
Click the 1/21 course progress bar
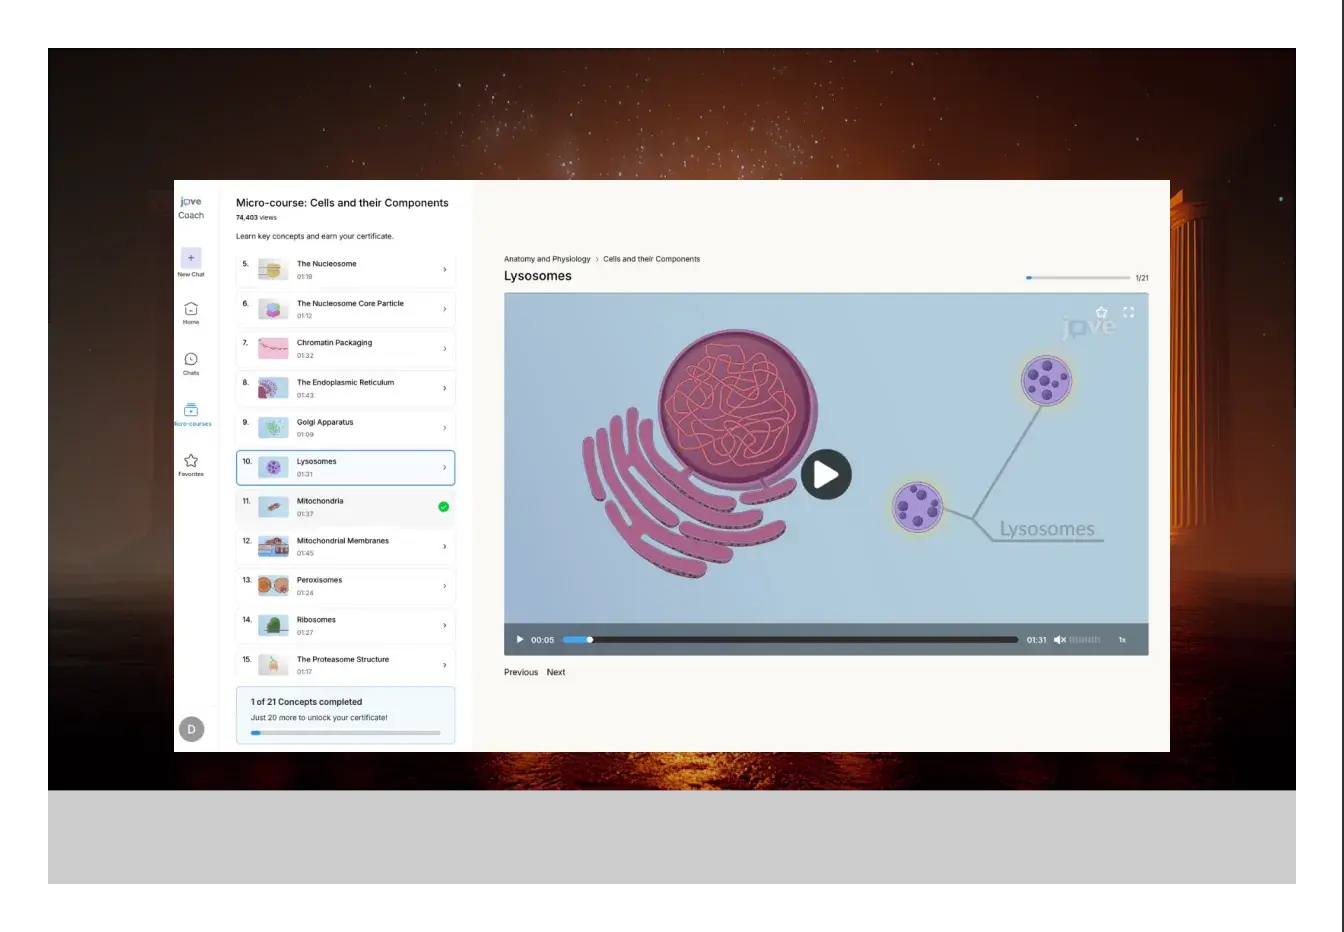tap(1077, 278)
